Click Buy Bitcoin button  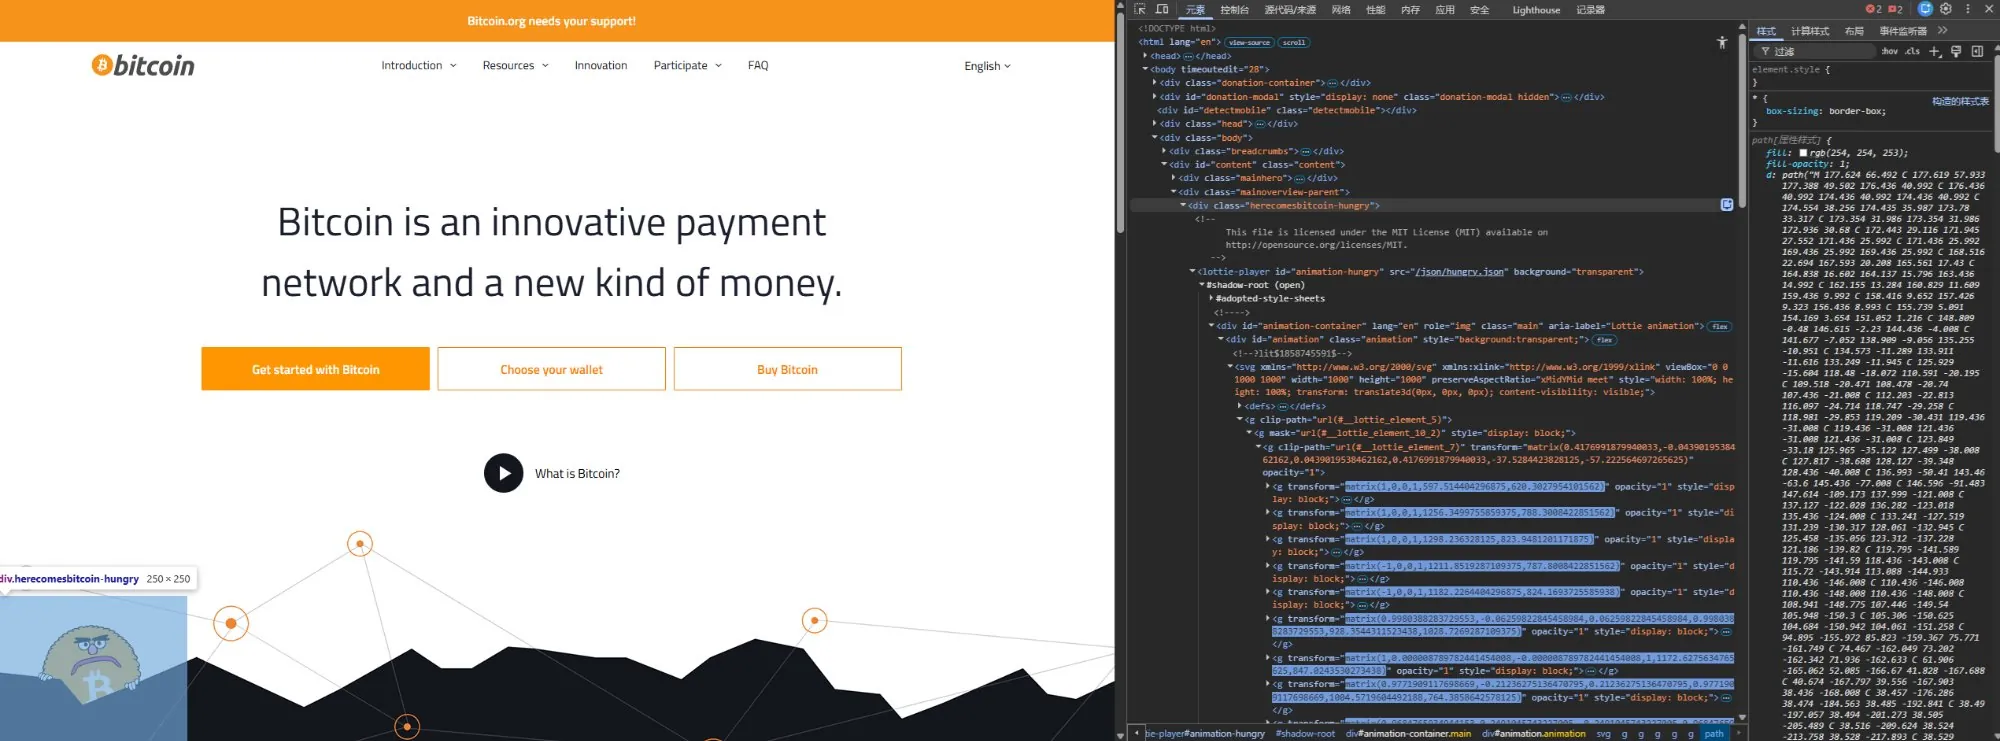click(x=787, y=369)
